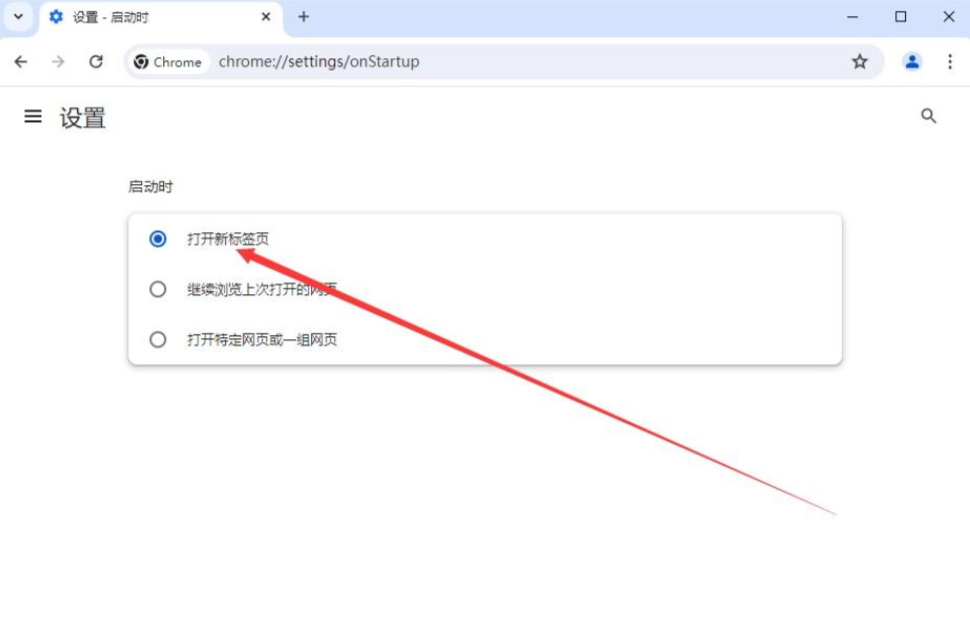
Task: Open a new tab with plus button
Action: click(303, 17)
